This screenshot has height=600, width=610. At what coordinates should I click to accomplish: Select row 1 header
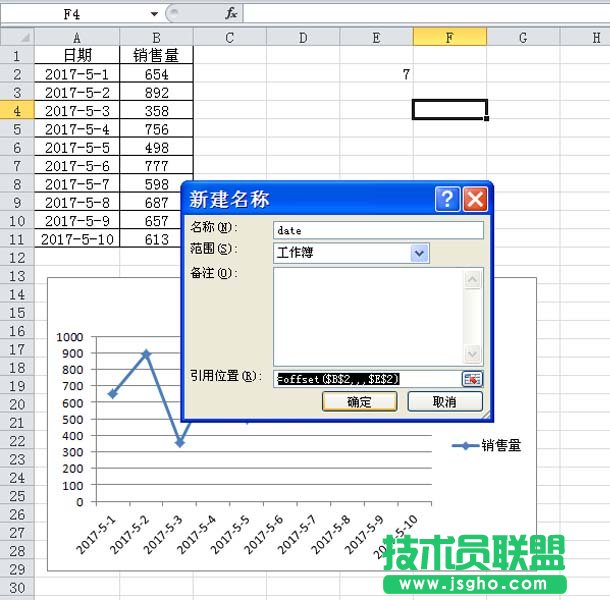[x=17, y=56]
